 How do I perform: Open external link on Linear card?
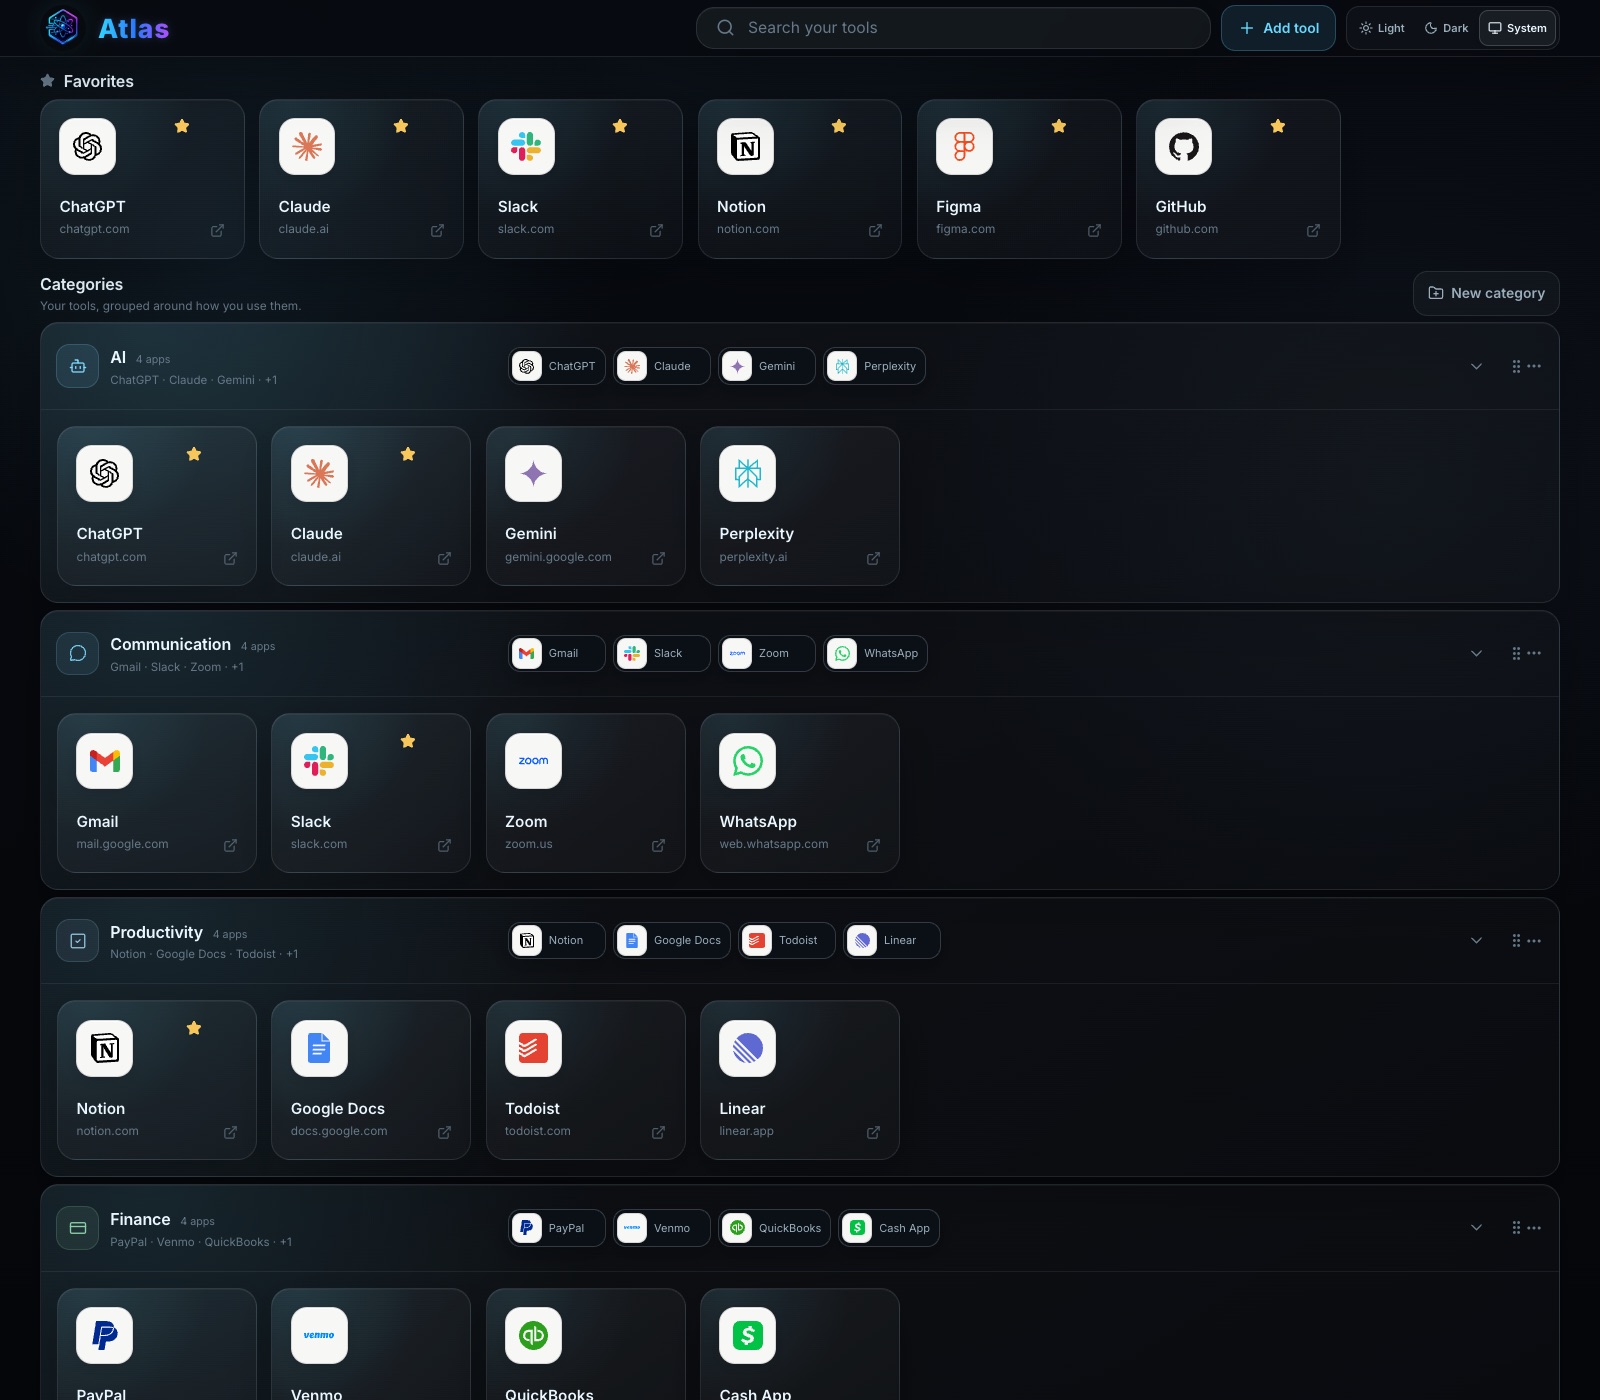click(x=873, y=1132)
